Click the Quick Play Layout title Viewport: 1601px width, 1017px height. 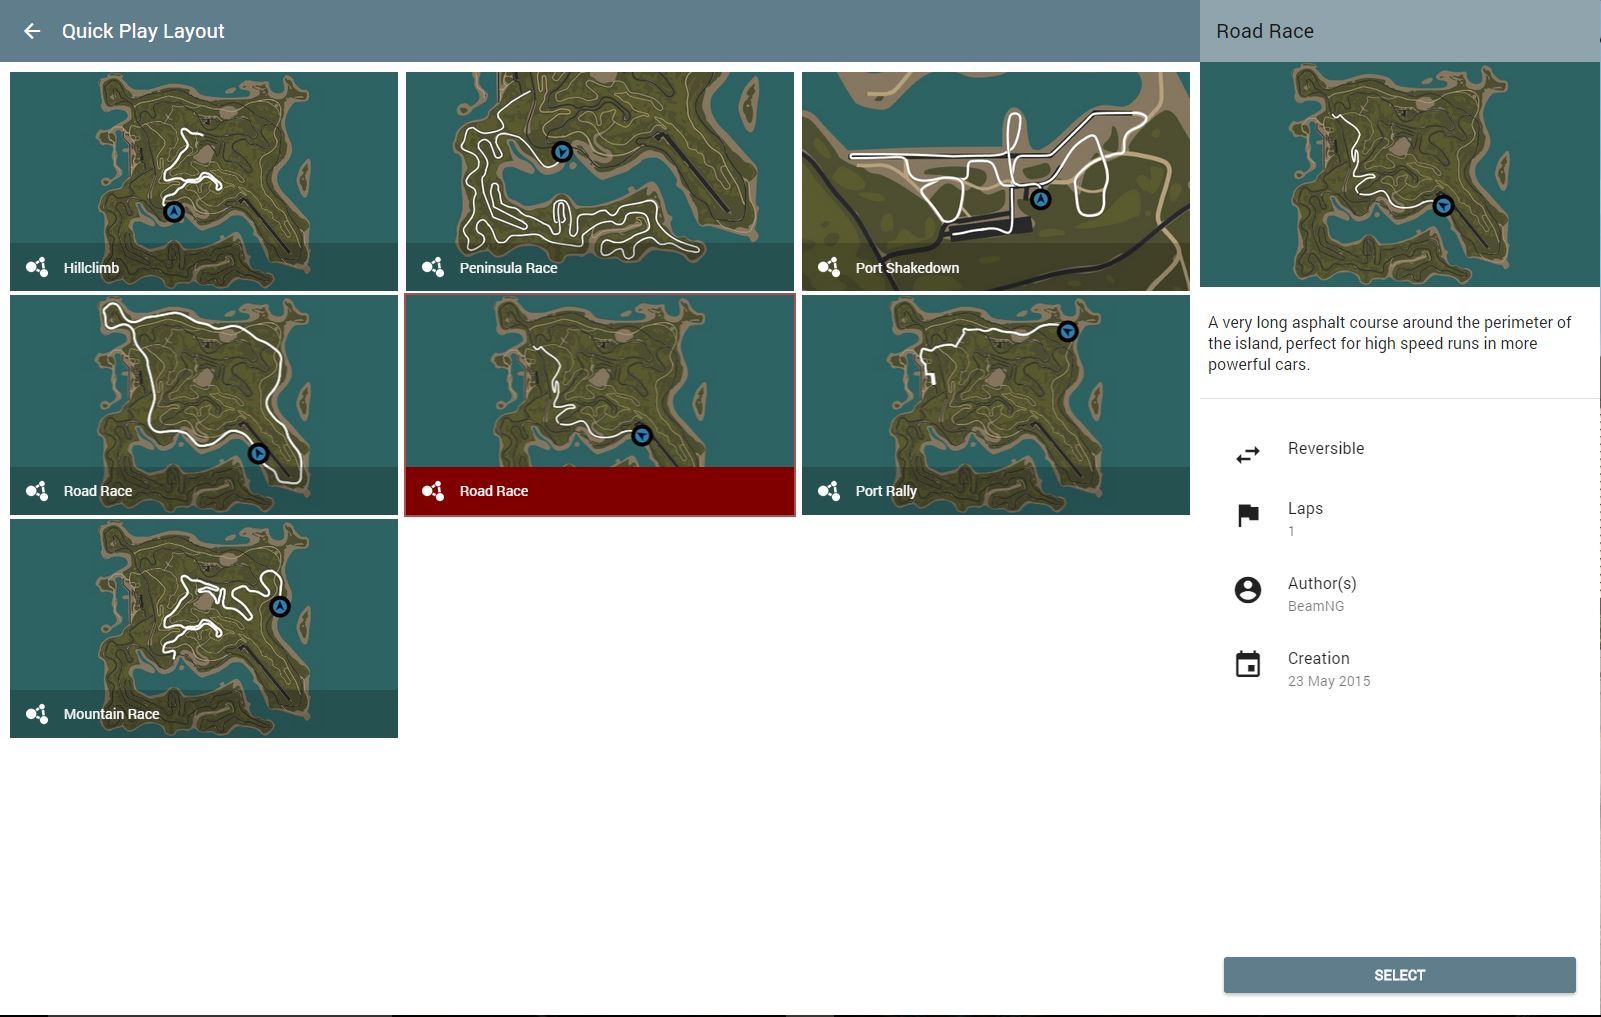coord(143,31)
